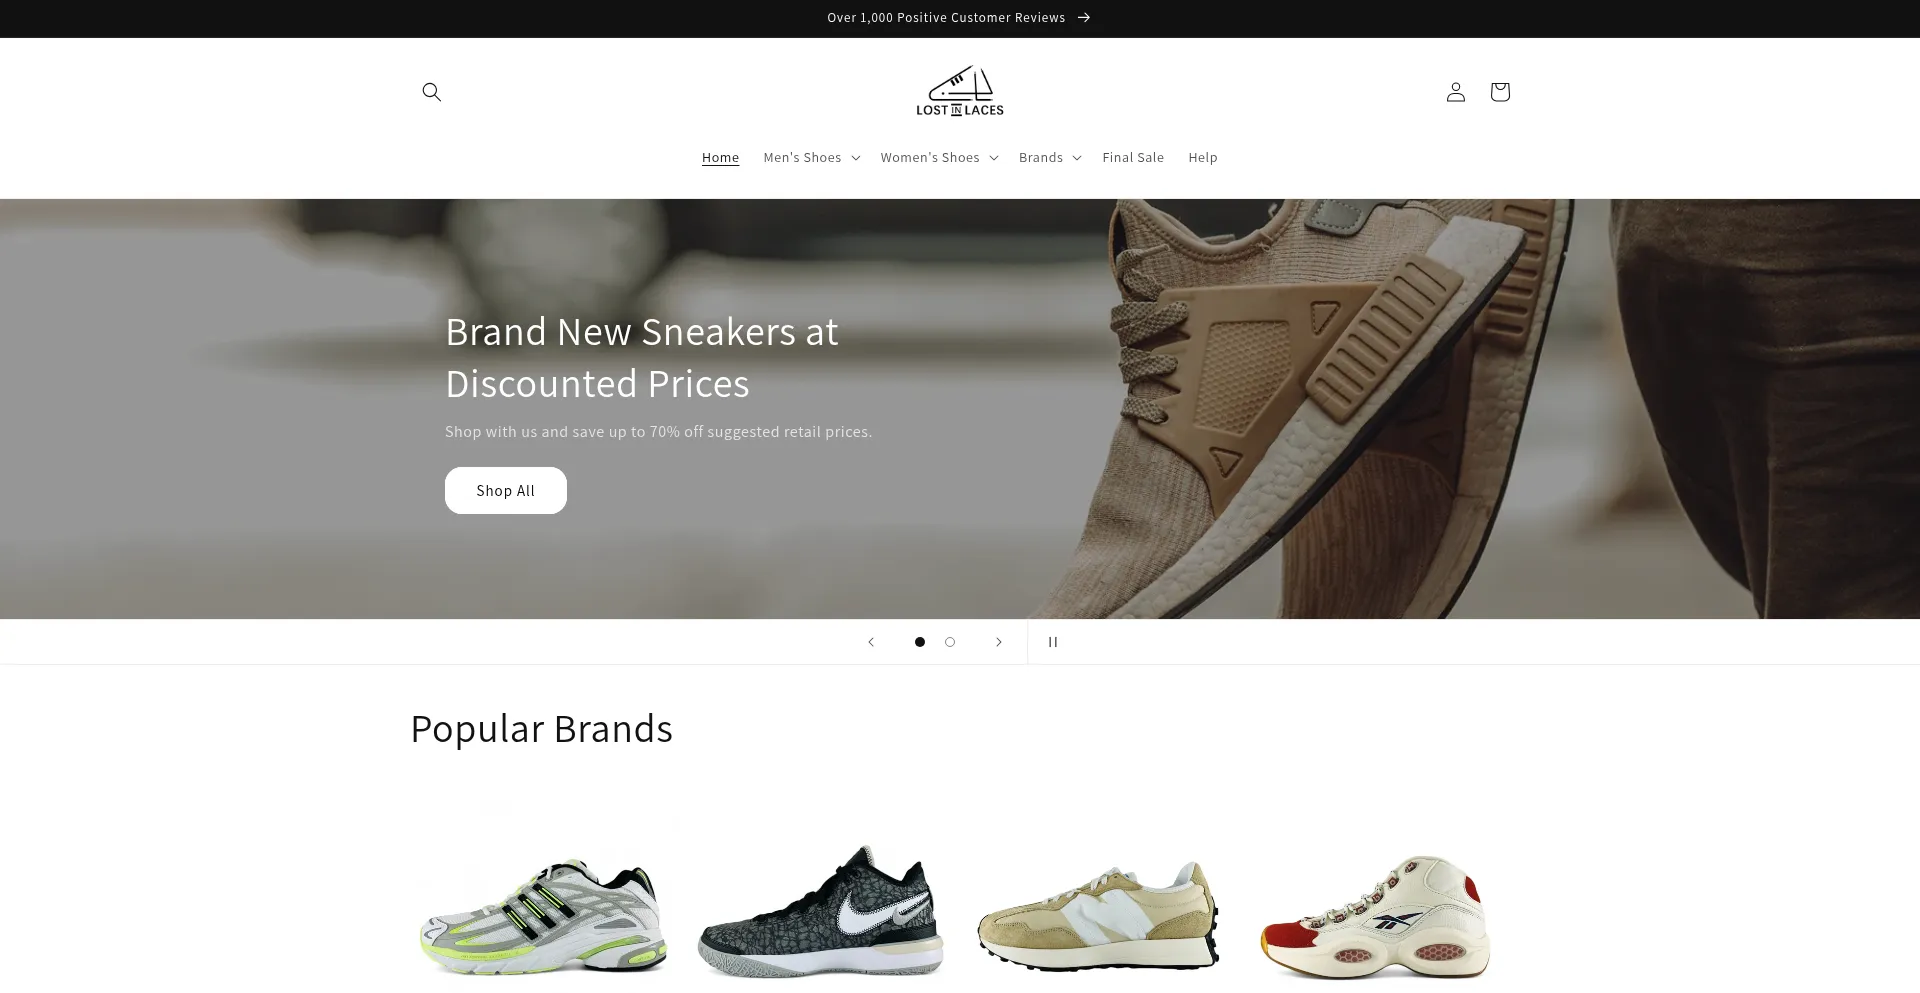Go to previous slide arrow
This screenshot has height=993, width=1920.
point(871,642)
